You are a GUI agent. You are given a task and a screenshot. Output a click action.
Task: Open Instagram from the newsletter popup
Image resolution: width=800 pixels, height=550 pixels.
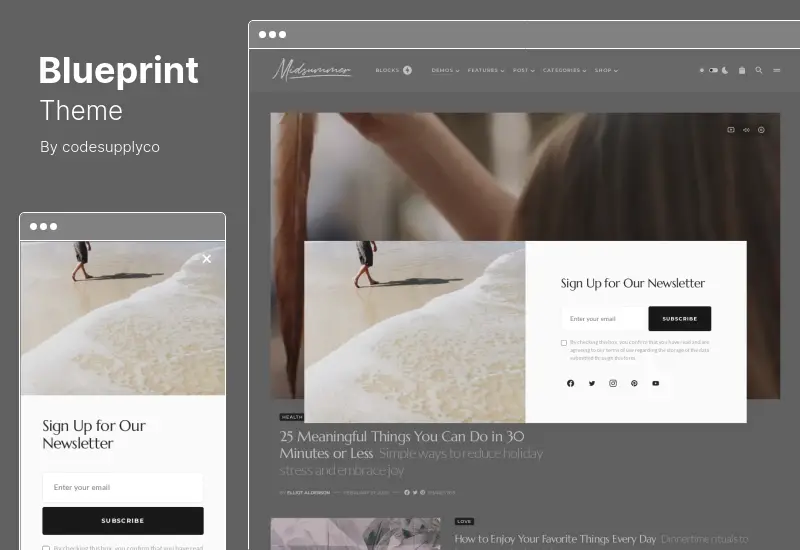point(613,383)
